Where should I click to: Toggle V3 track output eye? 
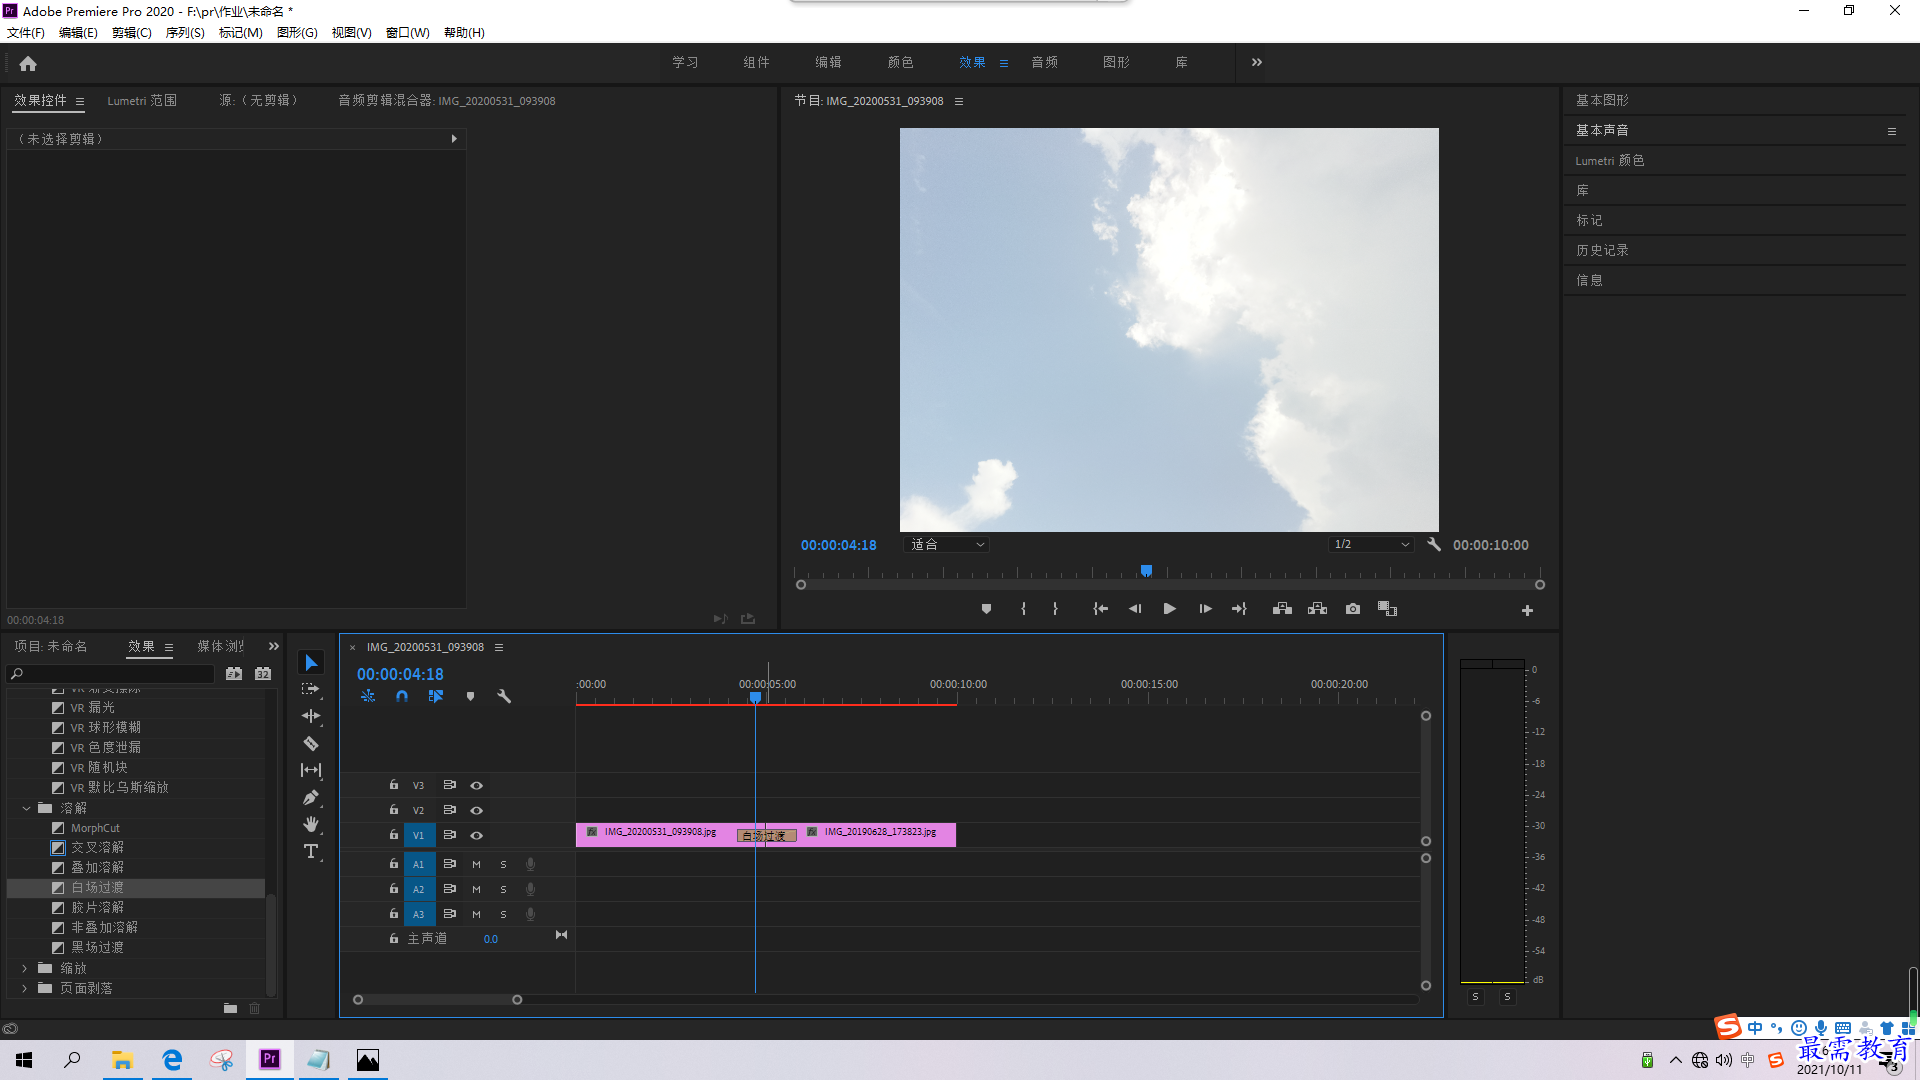pyautogui.click(x=477, y=786)
